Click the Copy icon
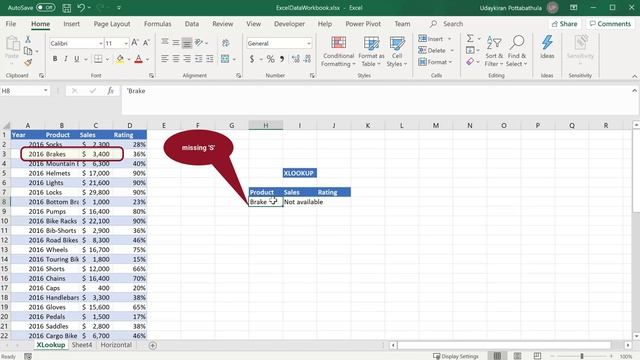640x360 pixels. [28, 51]
